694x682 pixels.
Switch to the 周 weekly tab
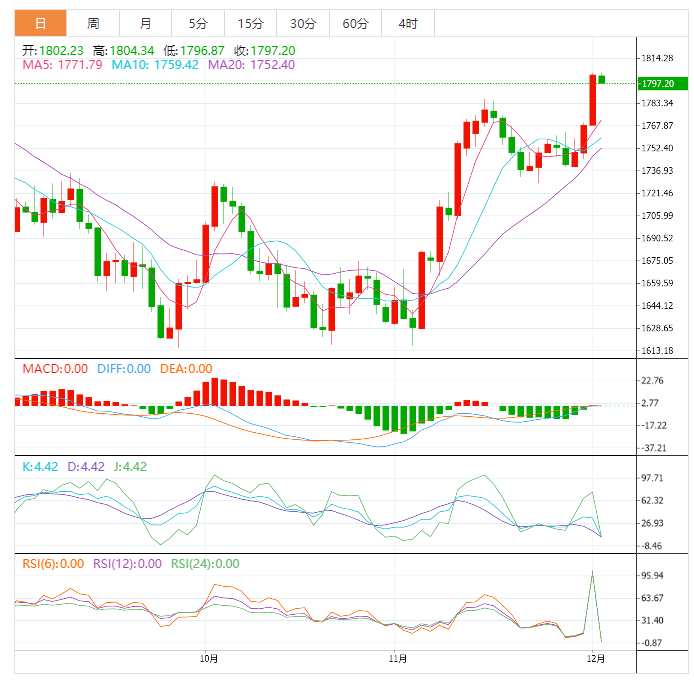[93, 23]
